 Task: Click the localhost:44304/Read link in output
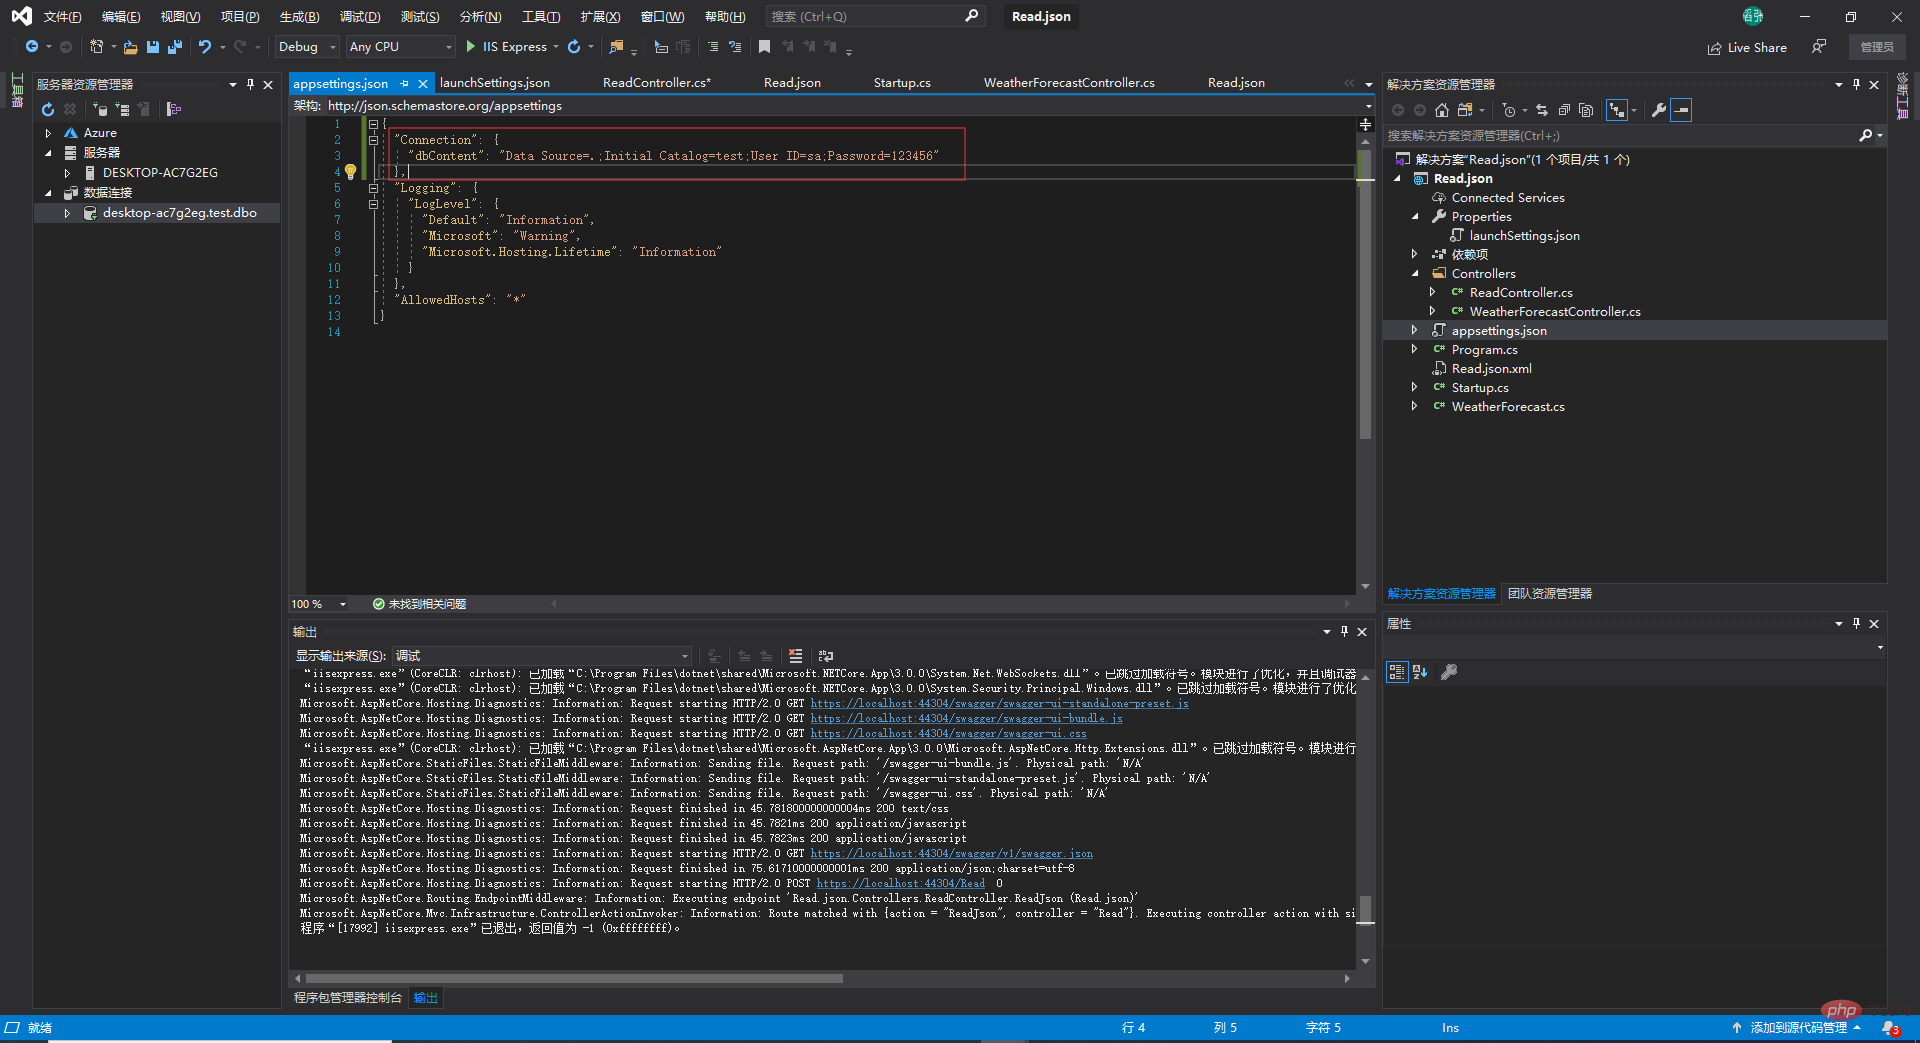pyautogui.click(x=900, y=884)
